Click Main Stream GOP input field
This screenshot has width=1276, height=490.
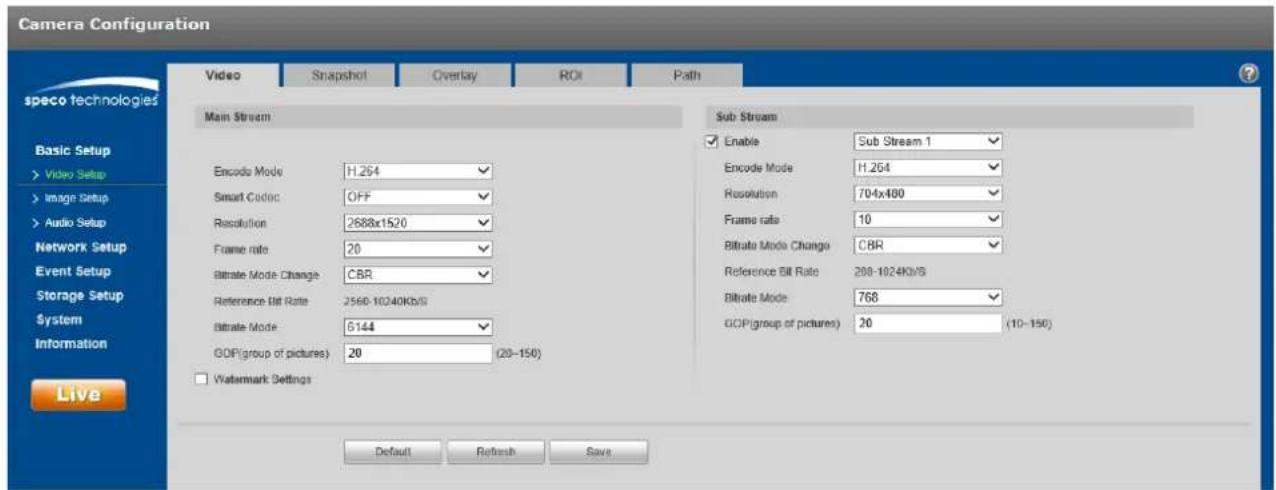click(417, 353)
